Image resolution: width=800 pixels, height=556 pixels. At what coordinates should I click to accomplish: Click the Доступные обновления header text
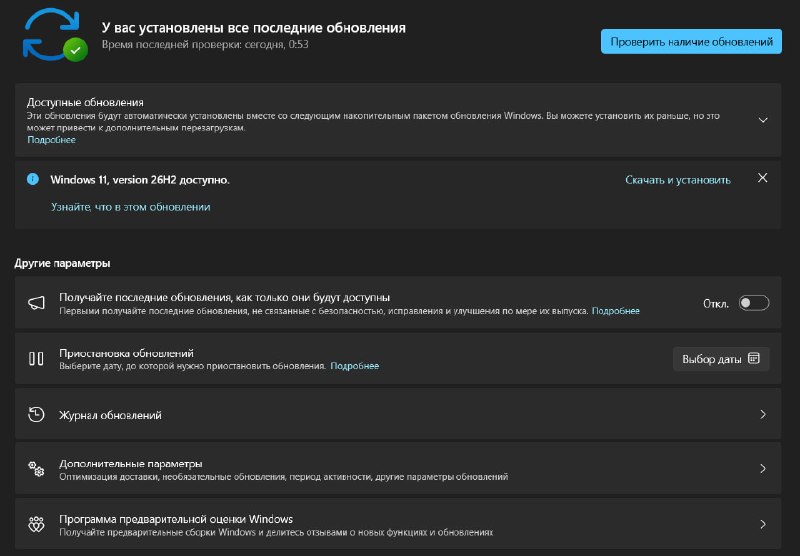point(85,102)
